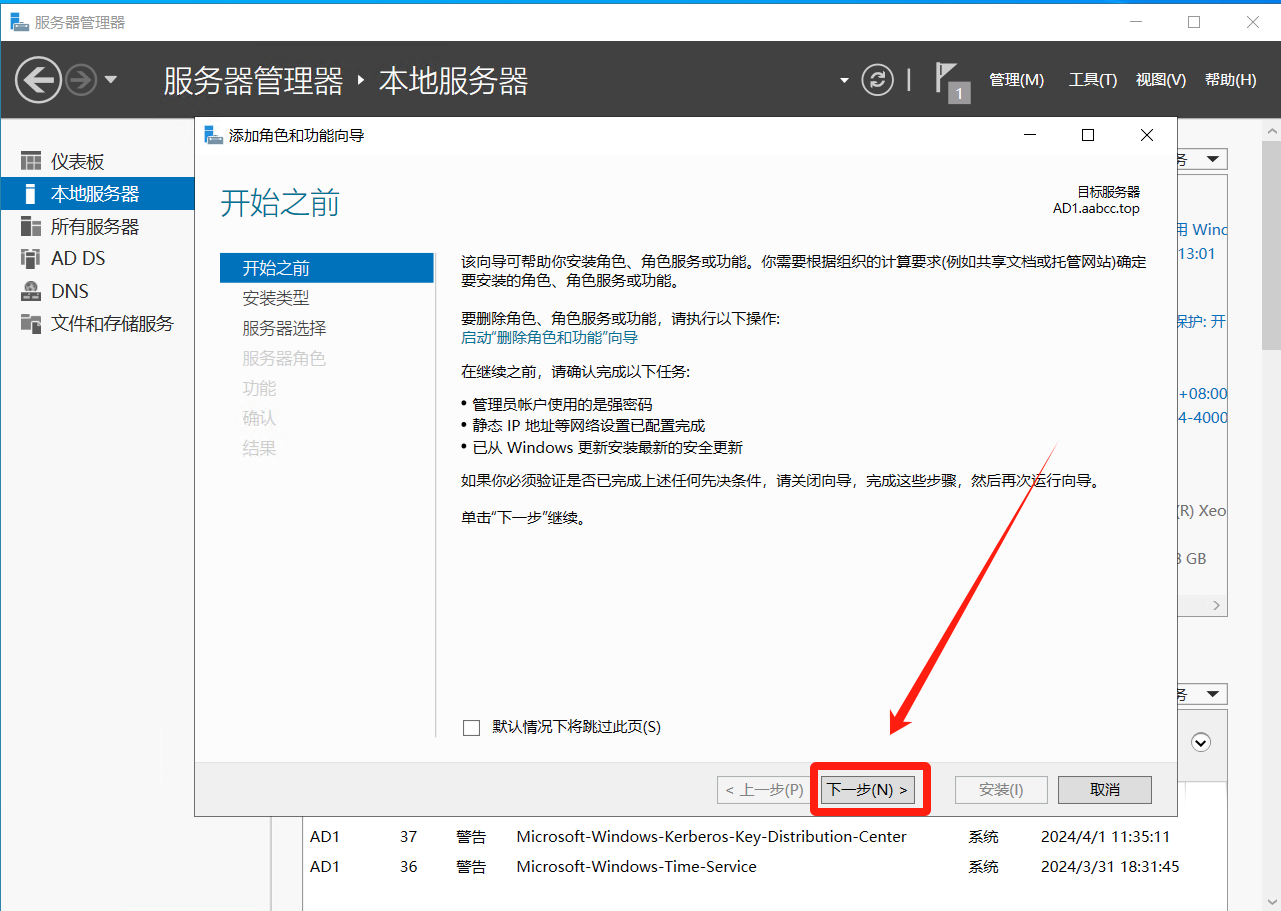
Task: Select the Dashboard (仪表板) sidebar icon
Action: coord(32,162)
